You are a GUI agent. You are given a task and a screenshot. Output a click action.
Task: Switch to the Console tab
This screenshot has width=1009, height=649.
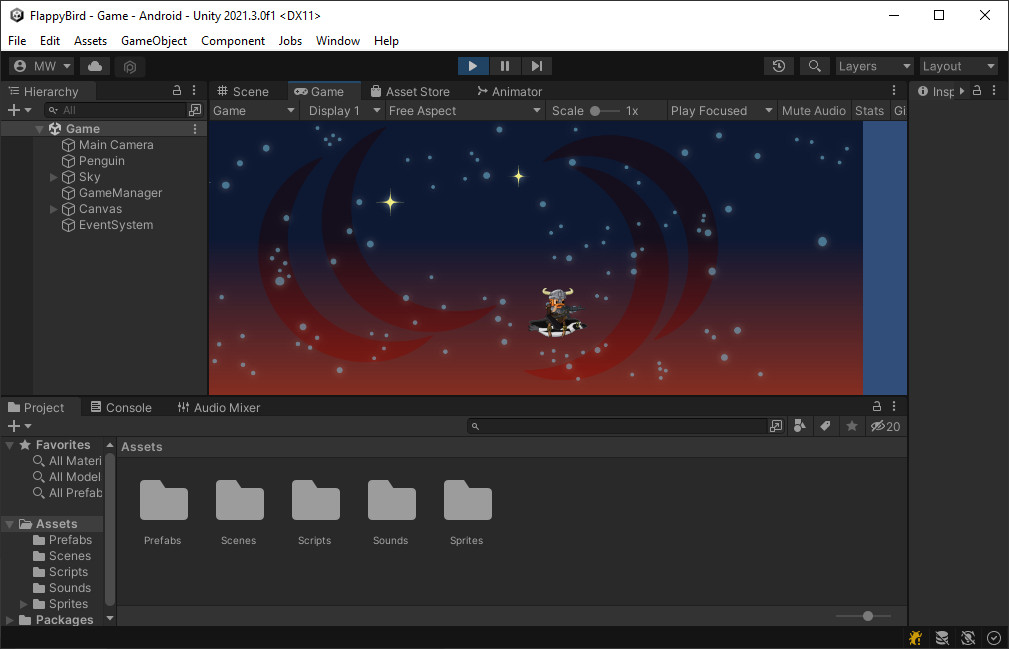coord(121,407)
